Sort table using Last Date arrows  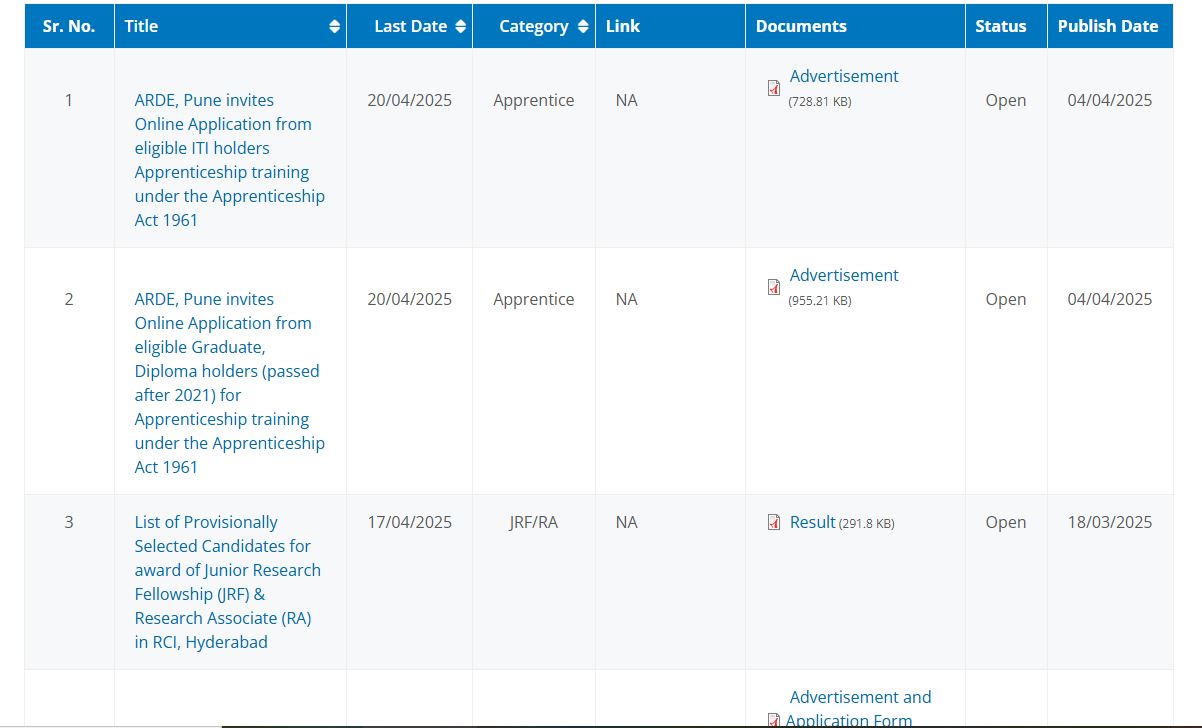click(460, 27)
